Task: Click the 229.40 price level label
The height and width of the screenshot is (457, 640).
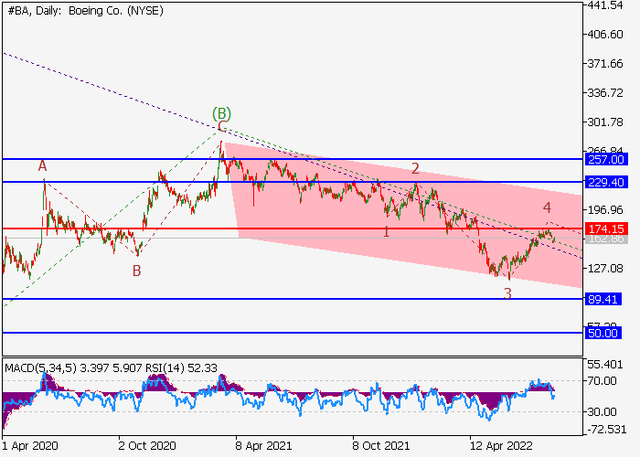Action: (607, 182)
